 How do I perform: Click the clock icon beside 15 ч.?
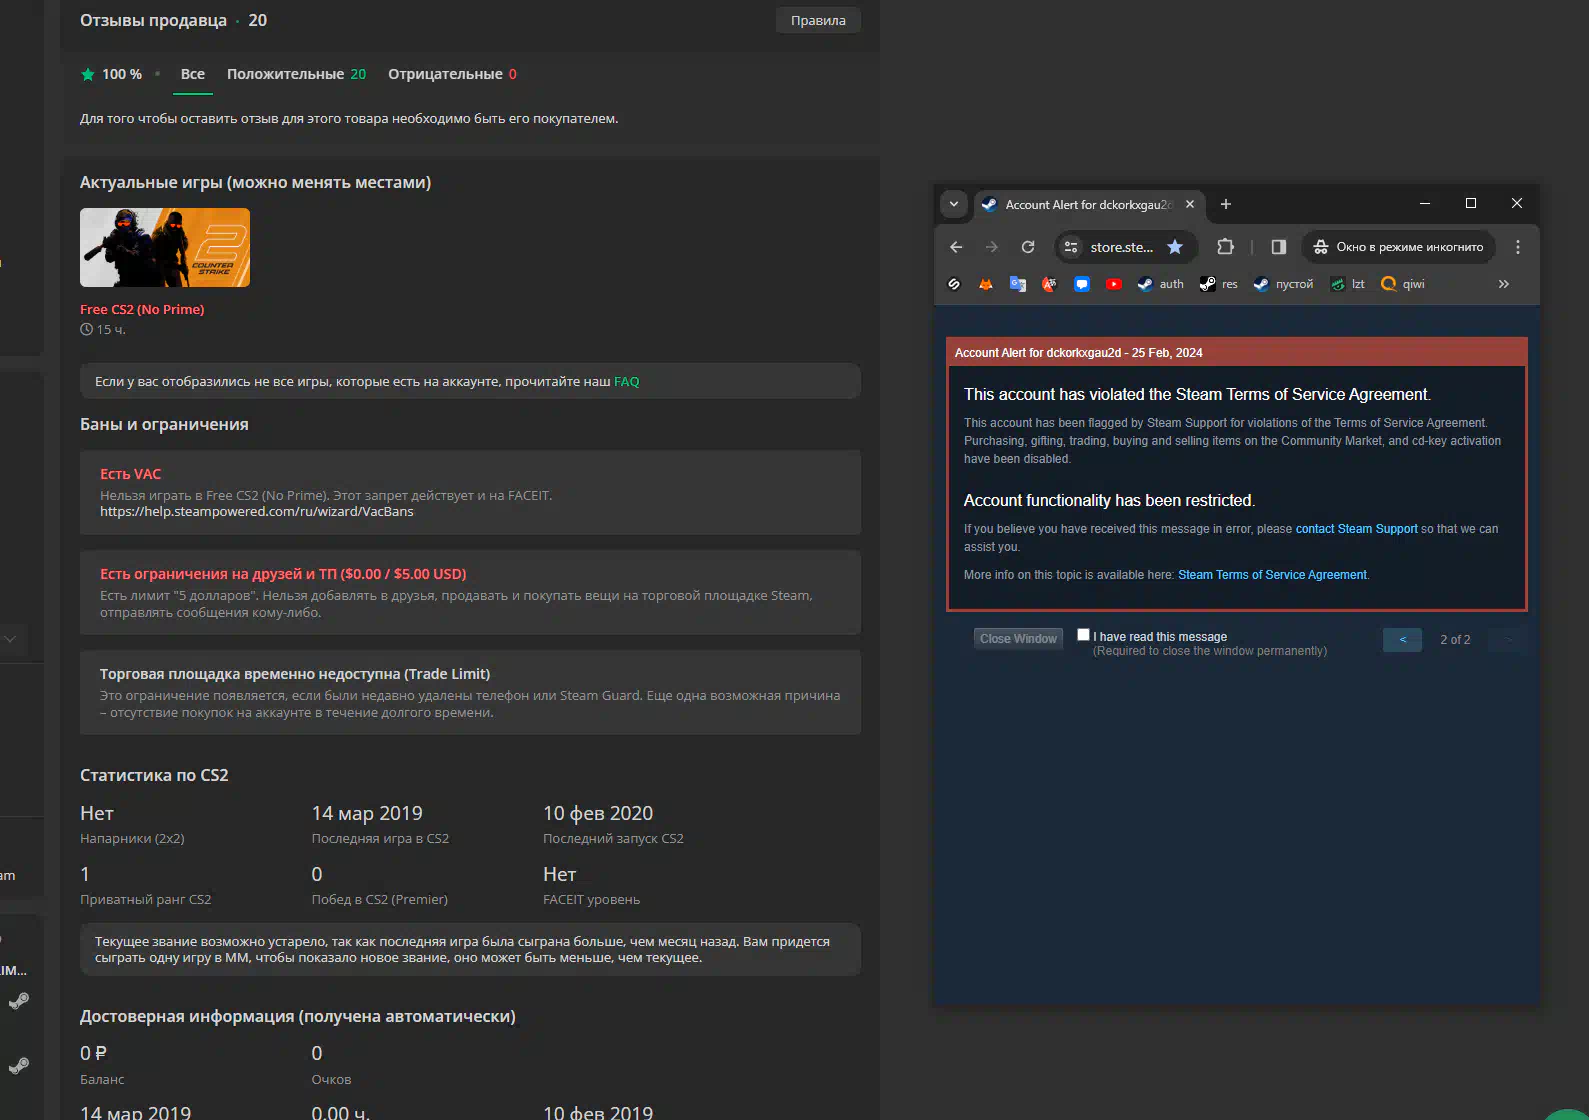(x=86, y=329)
